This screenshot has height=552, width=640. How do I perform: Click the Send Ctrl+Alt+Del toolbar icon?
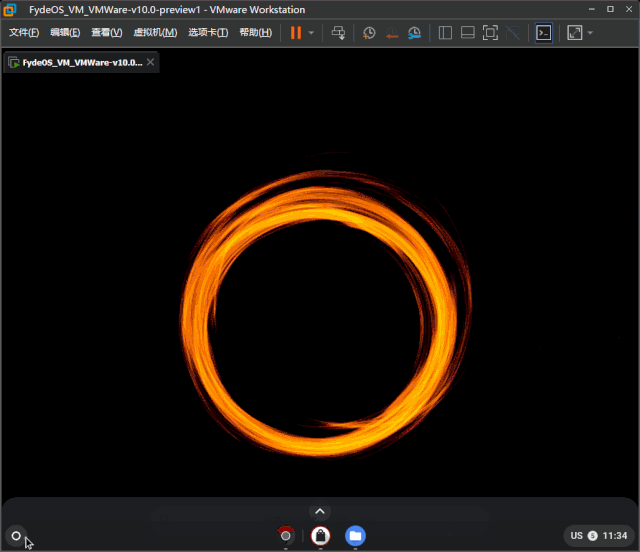point(338,32)
